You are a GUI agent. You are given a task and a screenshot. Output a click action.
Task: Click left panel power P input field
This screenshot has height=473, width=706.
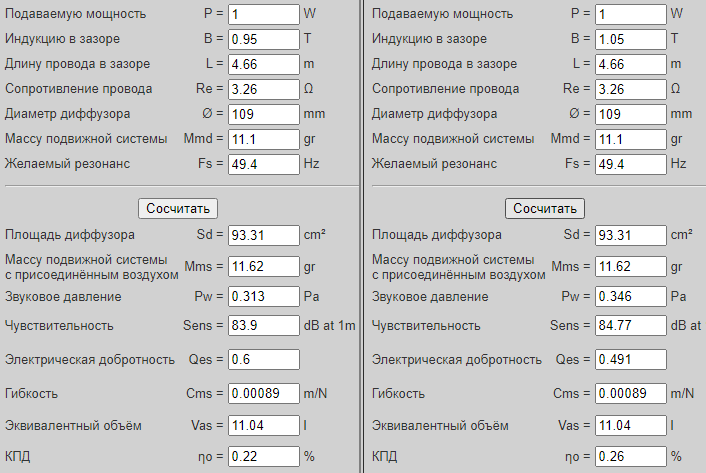coord(263,14)
